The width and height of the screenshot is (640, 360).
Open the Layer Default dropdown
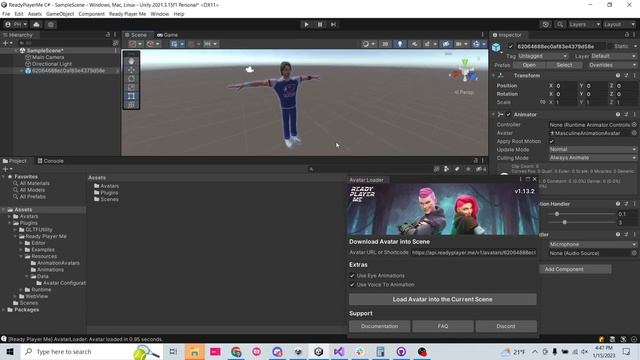tap(612, 56)
